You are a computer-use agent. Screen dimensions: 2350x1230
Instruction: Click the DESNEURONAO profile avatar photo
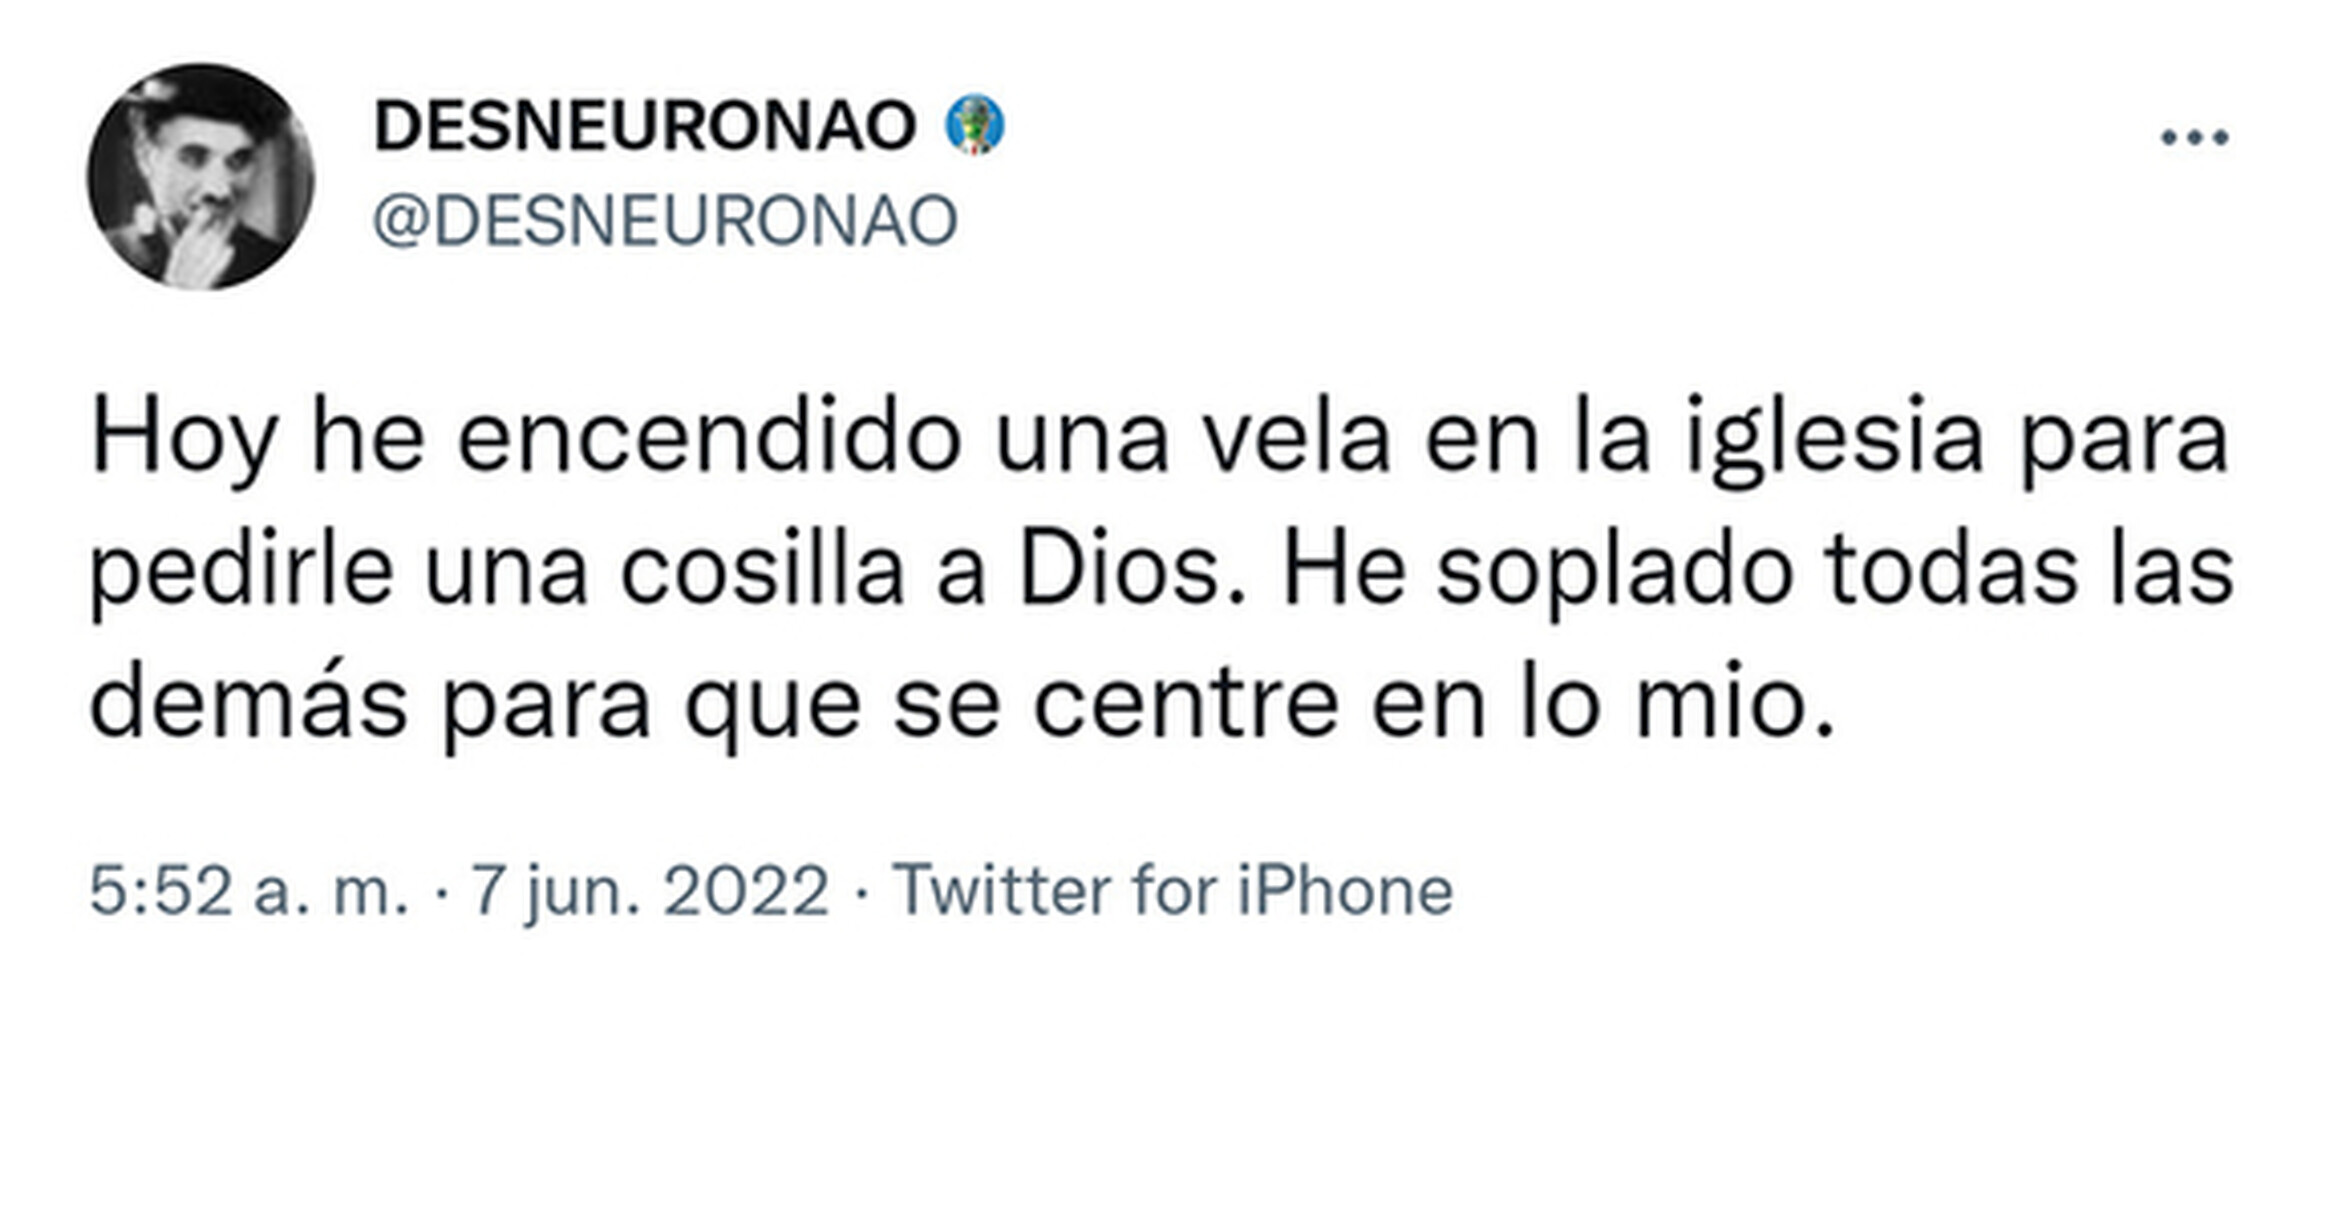(x=200, y=177)
